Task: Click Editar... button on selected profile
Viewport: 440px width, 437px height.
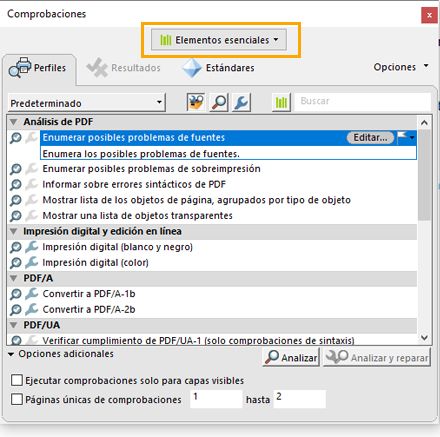Action: pos(370,137)
